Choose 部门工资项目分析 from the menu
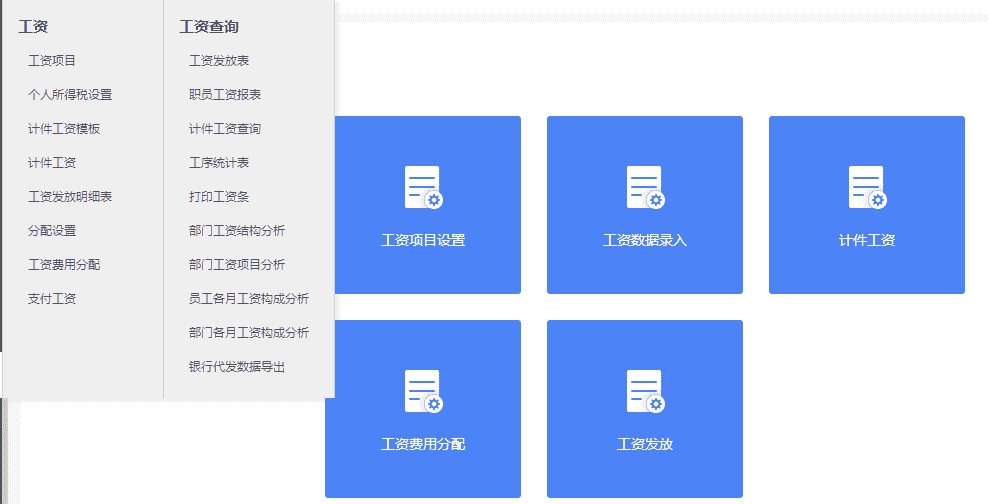The image size is (988, 504). tap(237, 265)
